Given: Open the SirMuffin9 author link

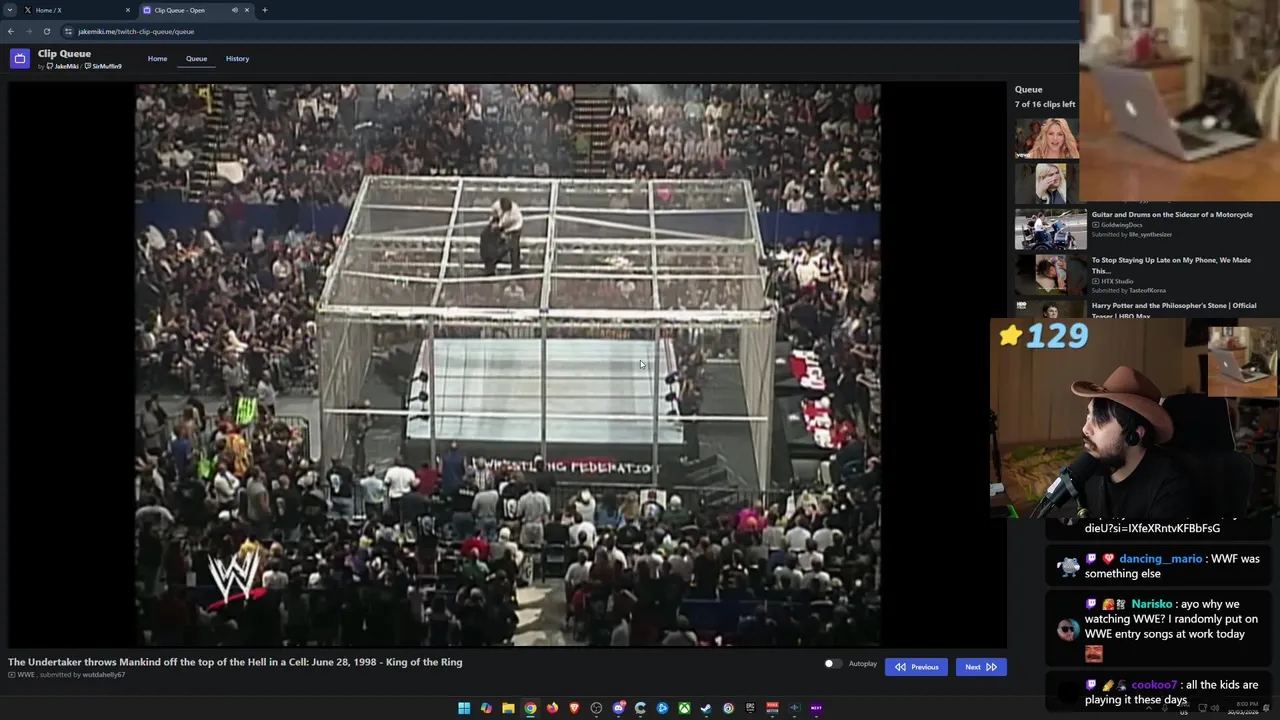Looking at the screenshot, I should click(x=103, y=66).
